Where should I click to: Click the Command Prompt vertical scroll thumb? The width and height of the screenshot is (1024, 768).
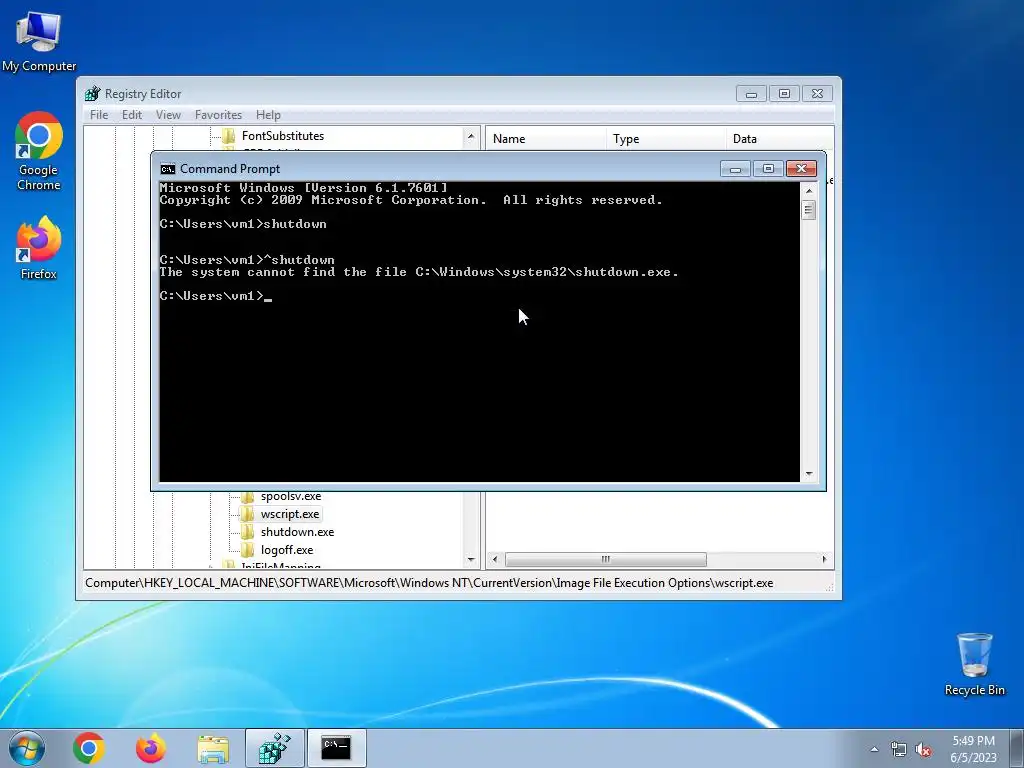pos(809,210)
